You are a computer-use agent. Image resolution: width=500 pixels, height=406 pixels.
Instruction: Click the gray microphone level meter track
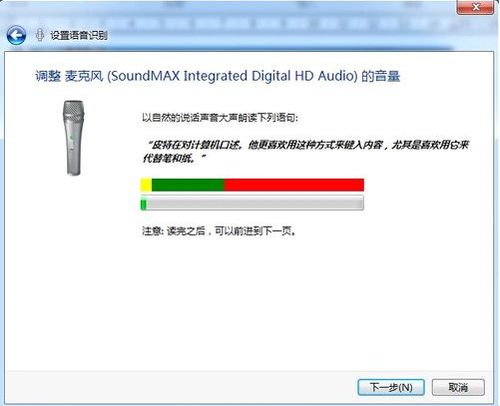click(x=252, y=203)
